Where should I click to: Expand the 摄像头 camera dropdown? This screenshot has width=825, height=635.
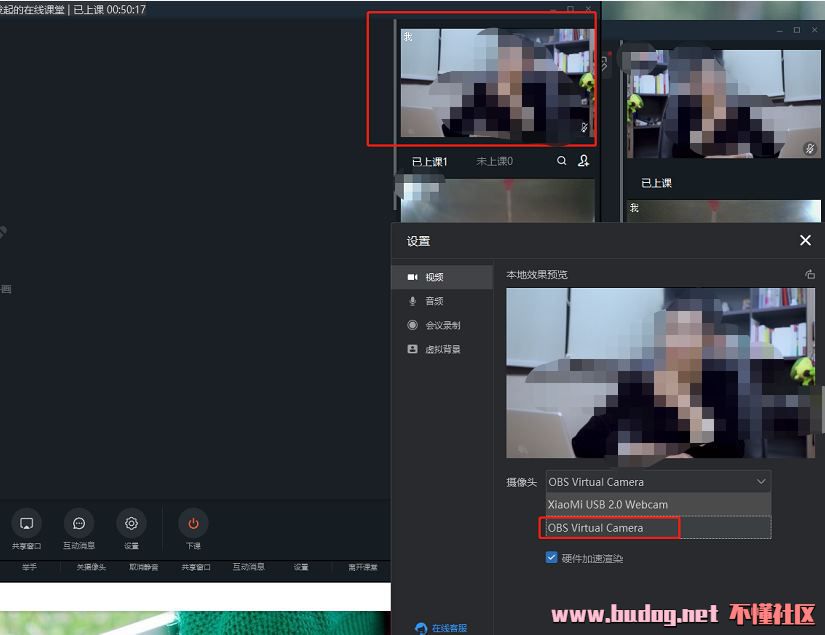[761, 482]
